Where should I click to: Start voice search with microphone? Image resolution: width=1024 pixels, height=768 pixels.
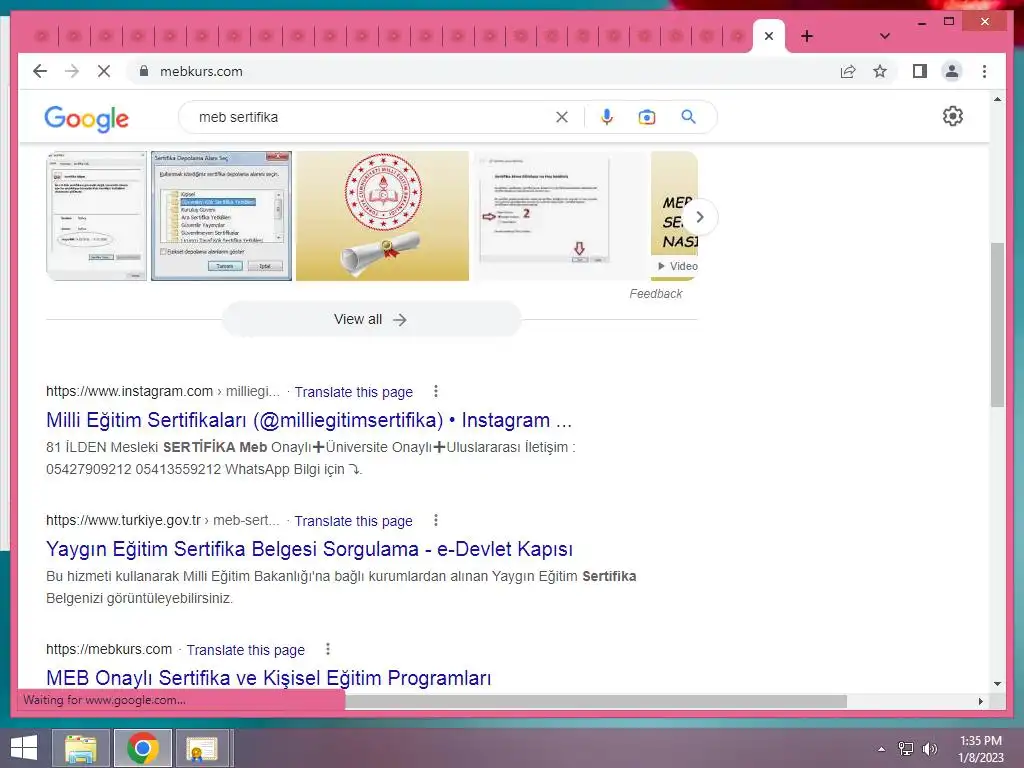(607, 117)
